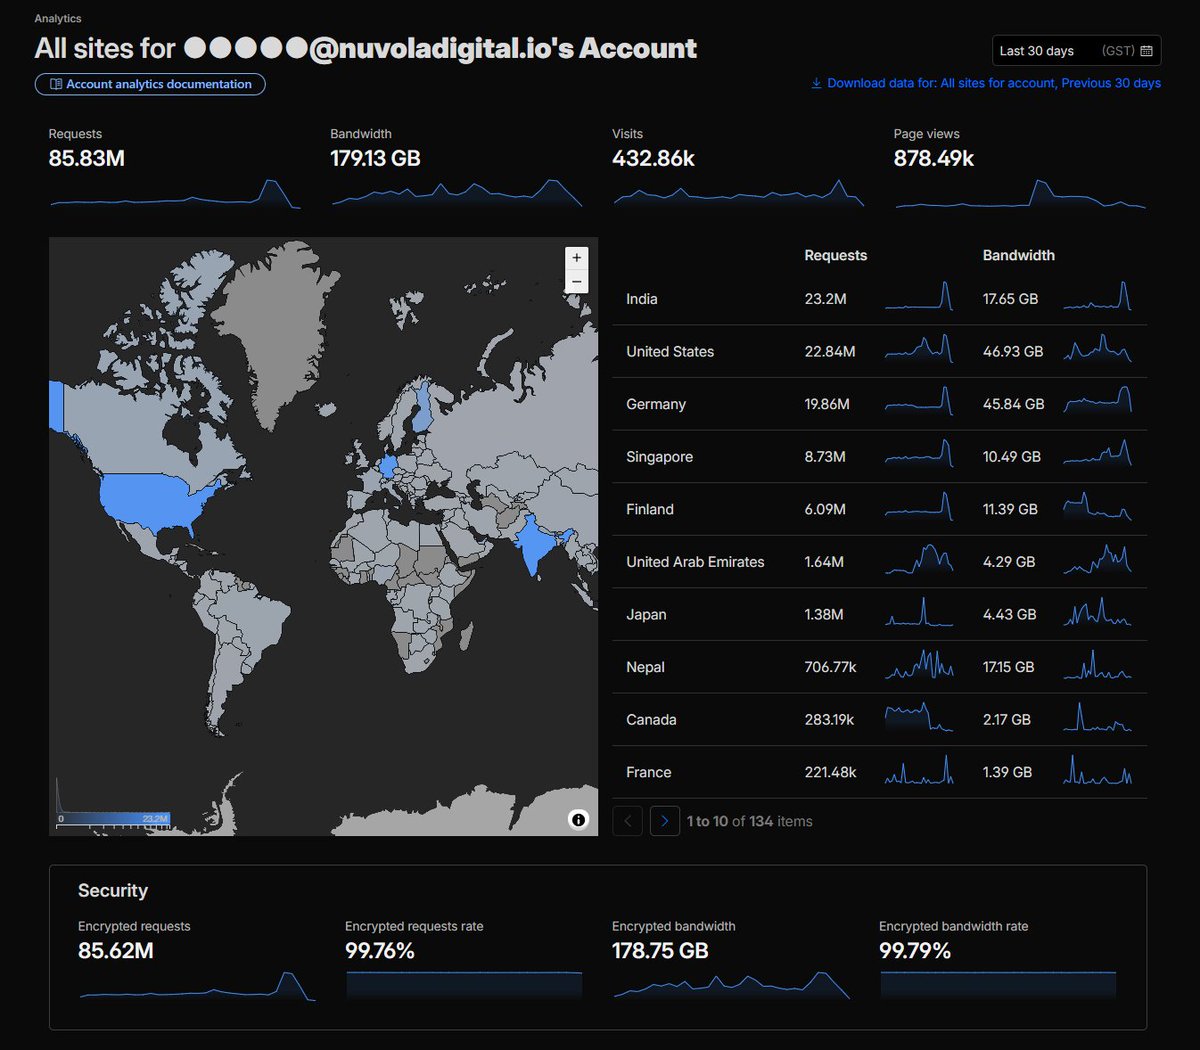
Task: Click Nepal's 17.15 GB bandwidth value
Action: 1008,667
